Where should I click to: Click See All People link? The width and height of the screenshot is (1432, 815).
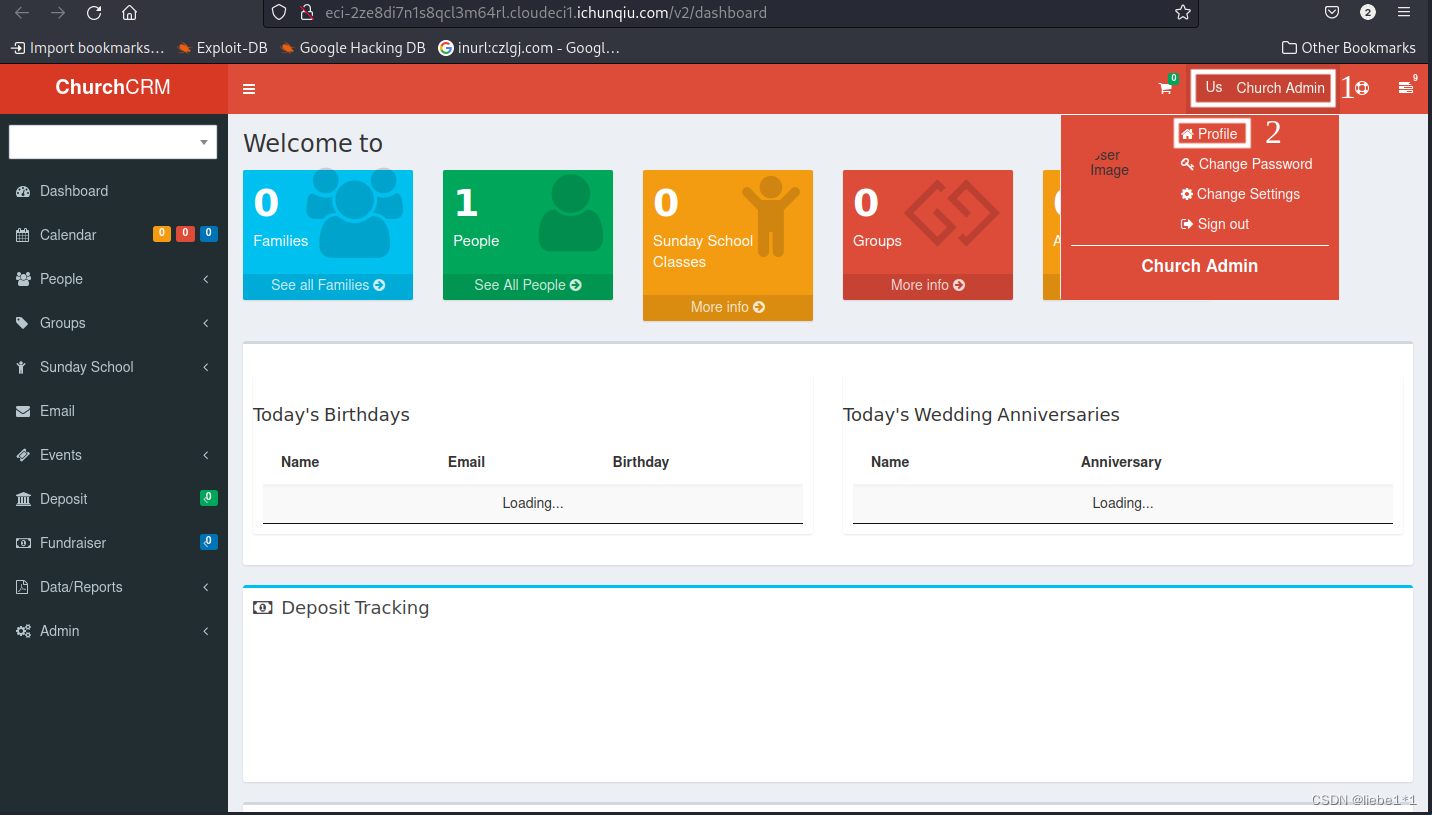(x=528, y=285)
